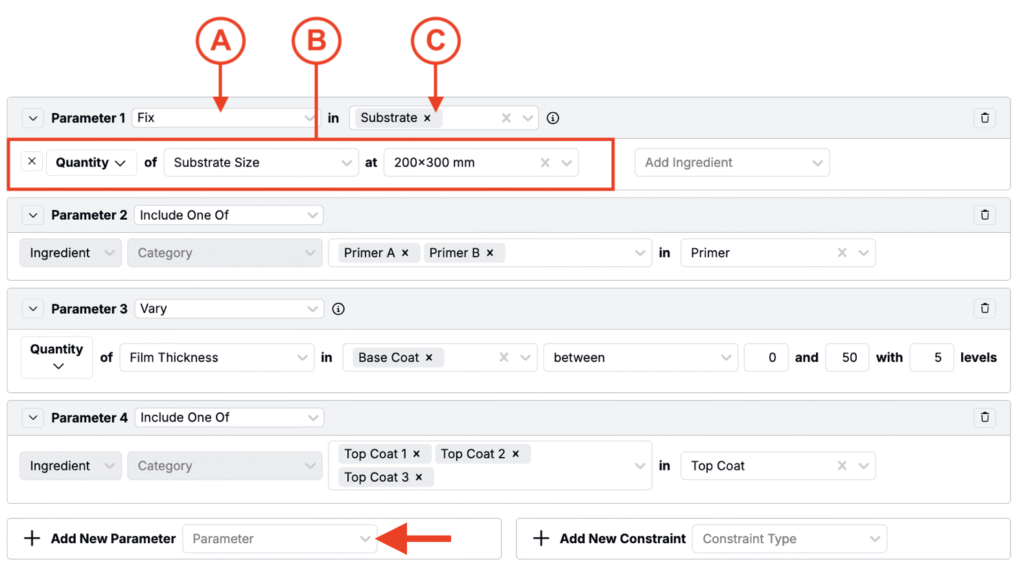Open the Fix parameter type dropdown
Image resolution: width=1024 pixels, height=575 pixels.
click(x=225, y=118)
